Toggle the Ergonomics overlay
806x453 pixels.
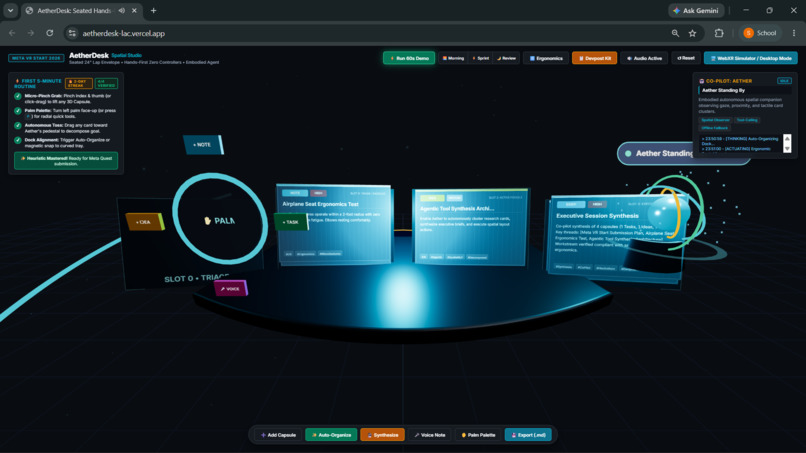546,58
